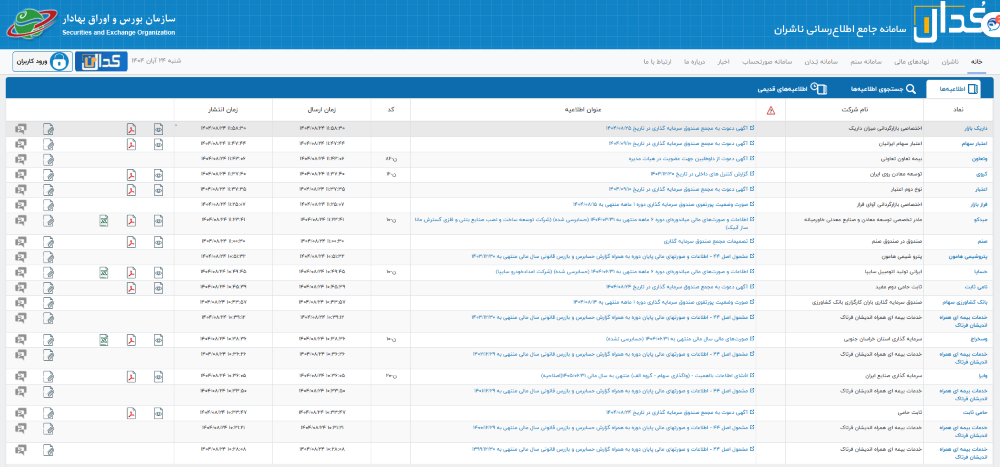Go to the نهادهای مالی menu item
The height and width of the screenshot is (467, 1000).
click(911, 61)
